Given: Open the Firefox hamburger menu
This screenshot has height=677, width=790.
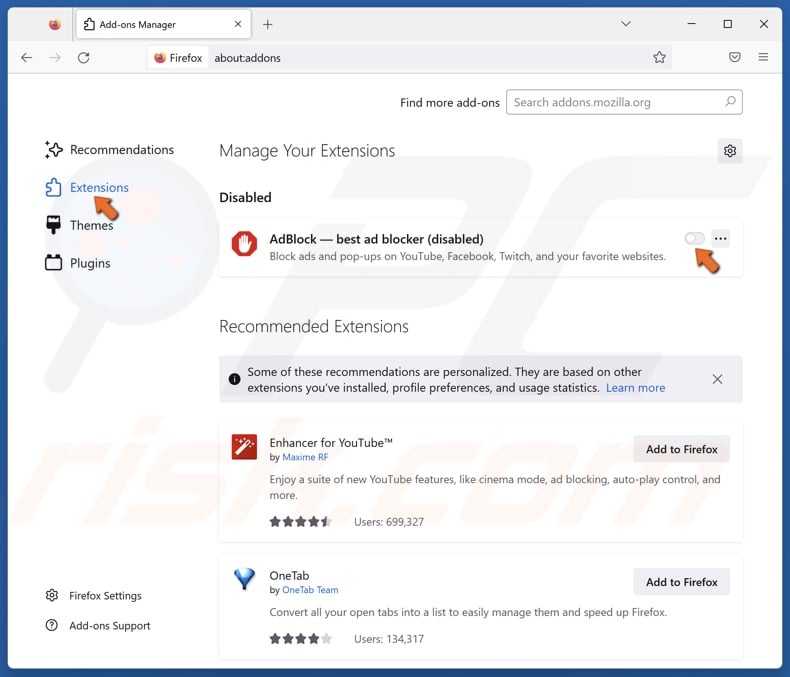Looking at the screenshot, I should coord(763,57).
